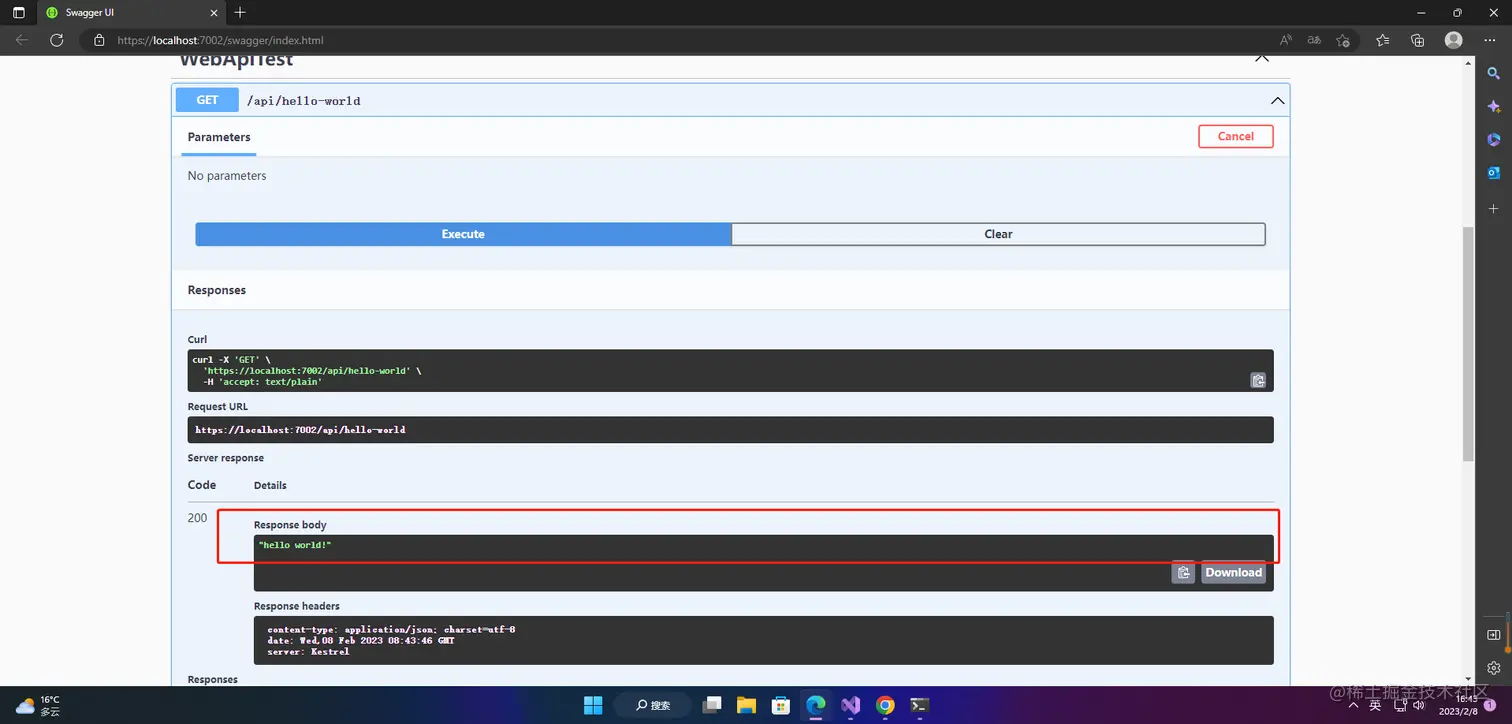Screen dimensions: 1512x724
Task: Click the address bar URL field
Action: tap(680, 40)
